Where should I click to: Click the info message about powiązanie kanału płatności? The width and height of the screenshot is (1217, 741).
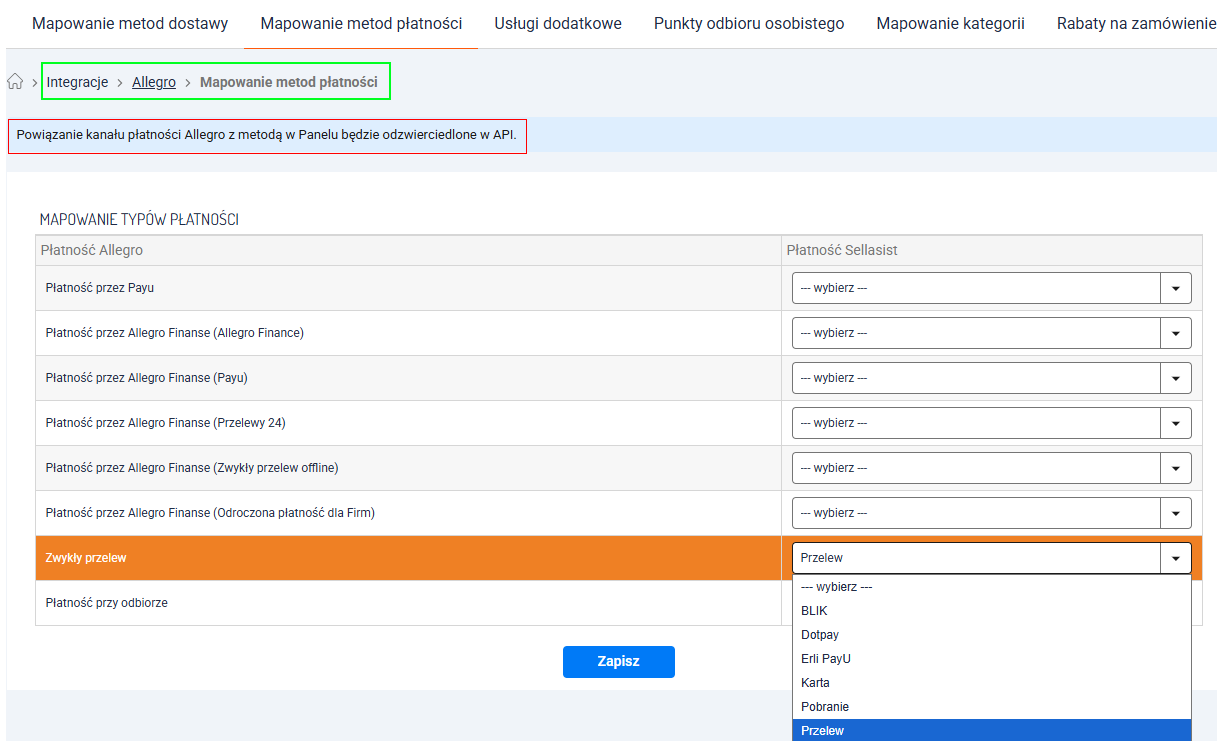267,135
